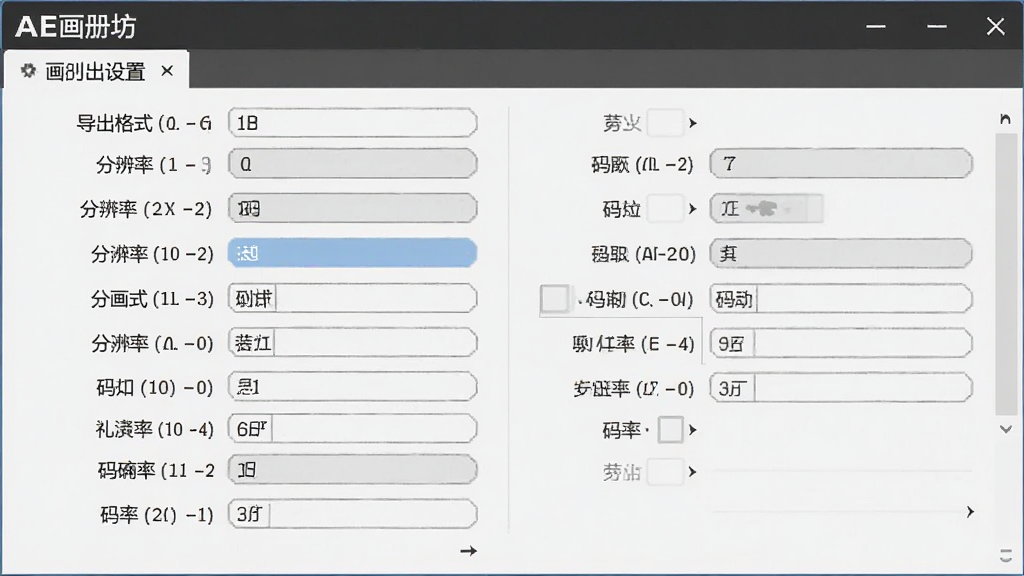Viewport: 1024px width, 576px height.
Task: Click the scroll-down chevron of the scrollbar
Action: 1006,429
